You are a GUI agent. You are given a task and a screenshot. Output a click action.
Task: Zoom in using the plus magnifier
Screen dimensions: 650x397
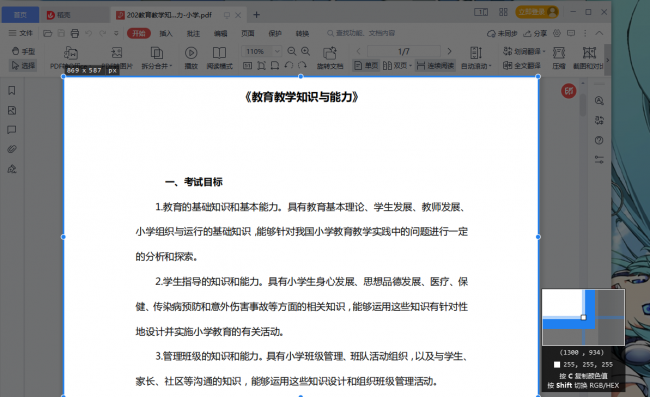306,51
